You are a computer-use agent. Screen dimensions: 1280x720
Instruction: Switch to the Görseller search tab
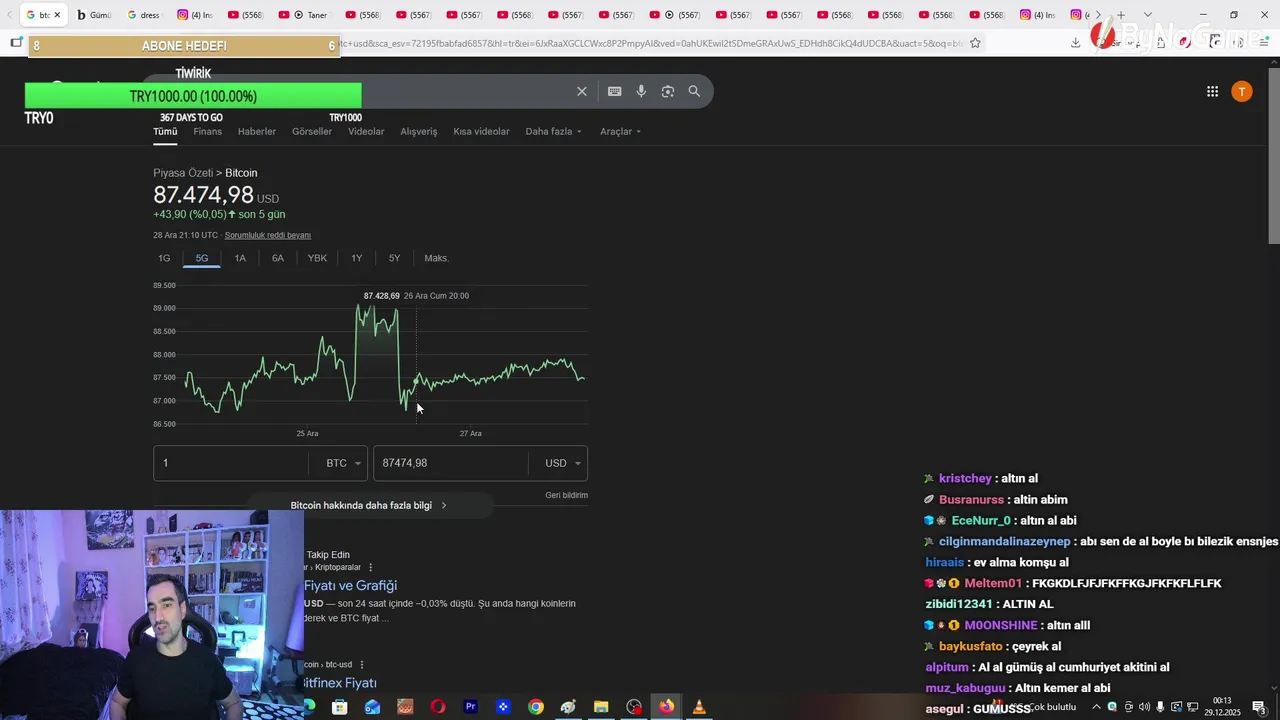(x=312, y=131)
